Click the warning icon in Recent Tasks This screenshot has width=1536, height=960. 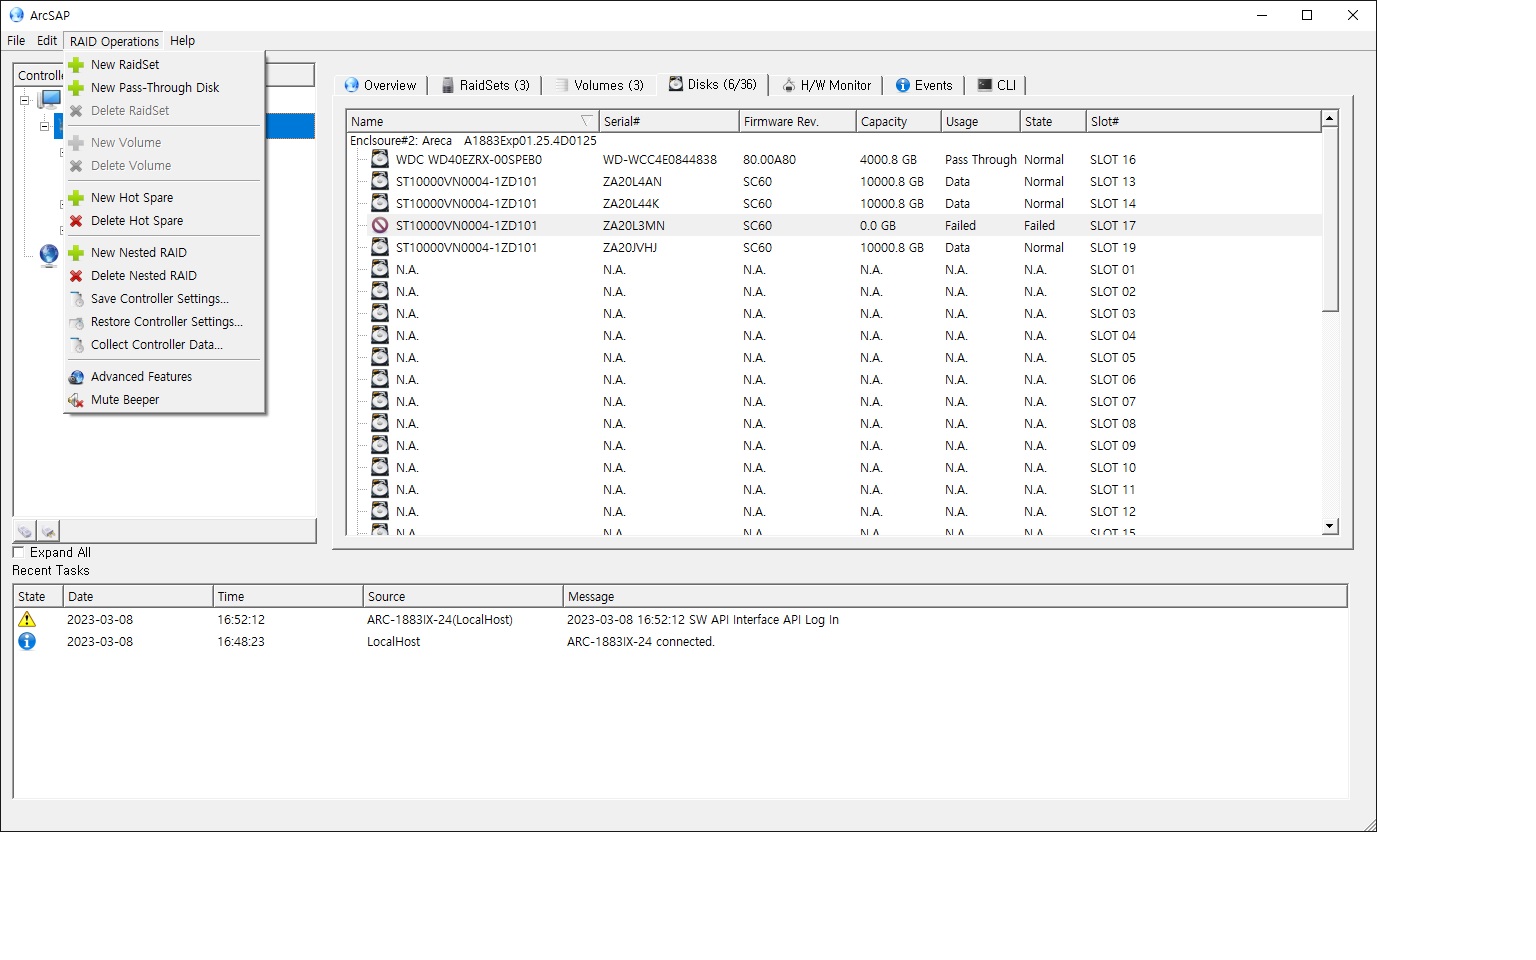pyautogui.click(x=27, y=619)
